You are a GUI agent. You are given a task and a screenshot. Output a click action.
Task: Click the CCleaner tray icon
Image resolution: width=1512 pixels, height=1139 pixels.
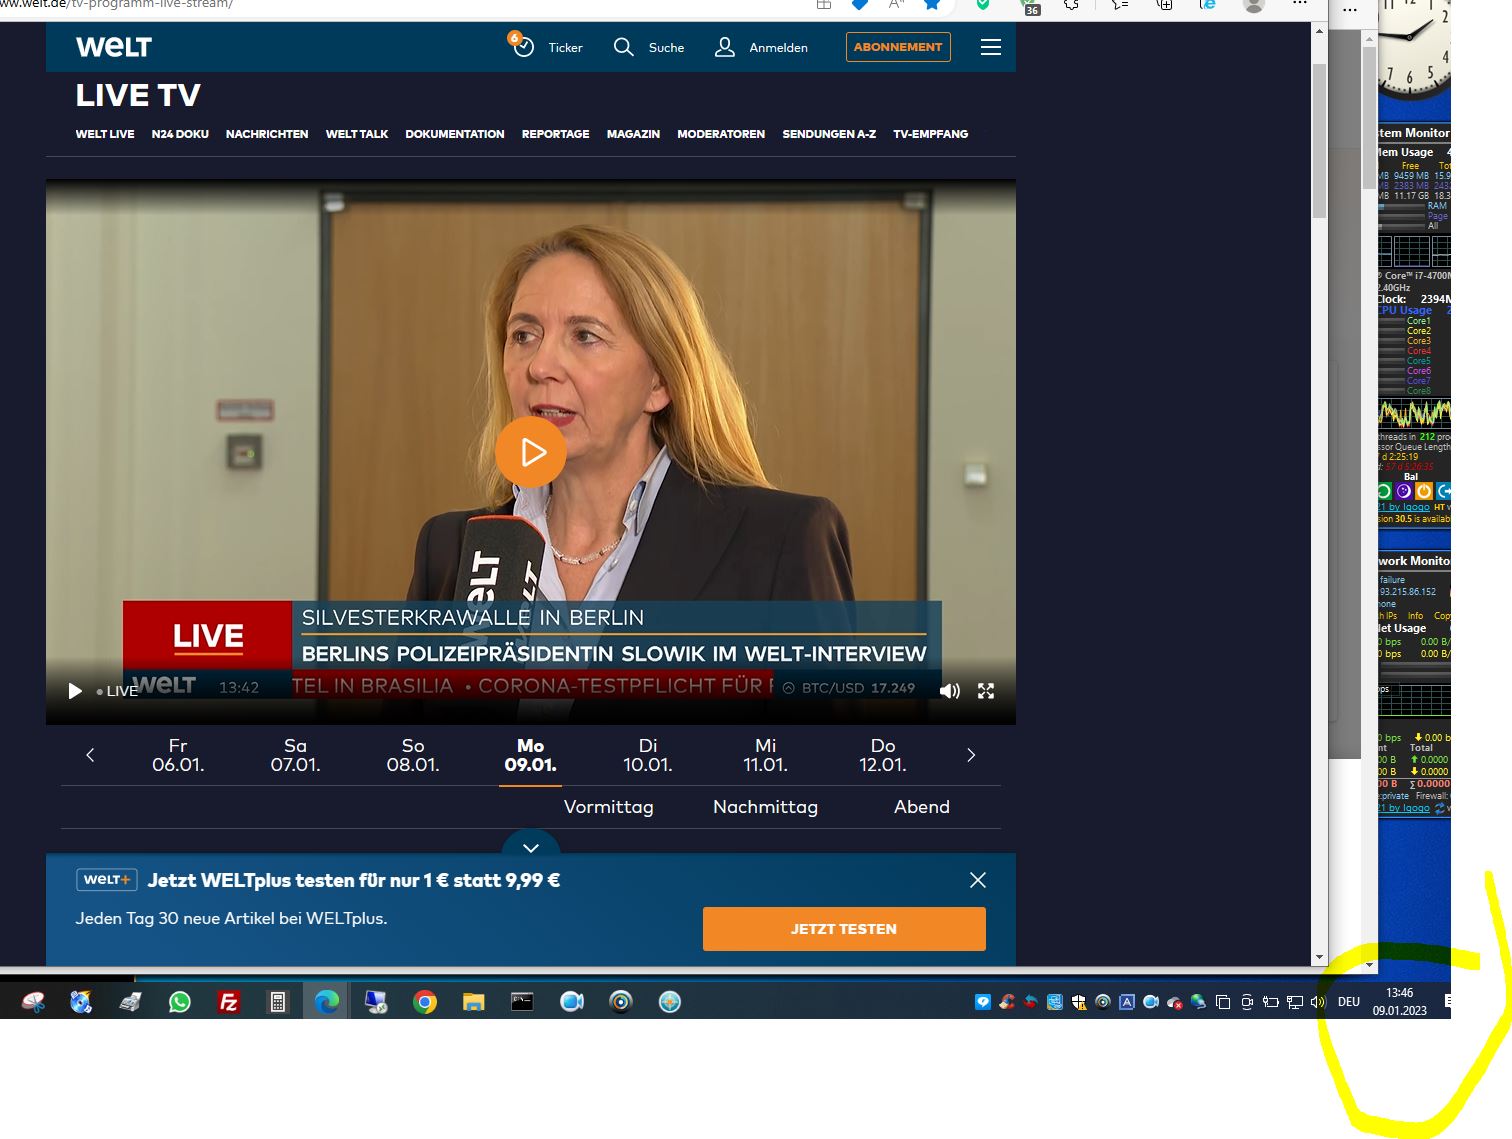pos(1007,1002)
